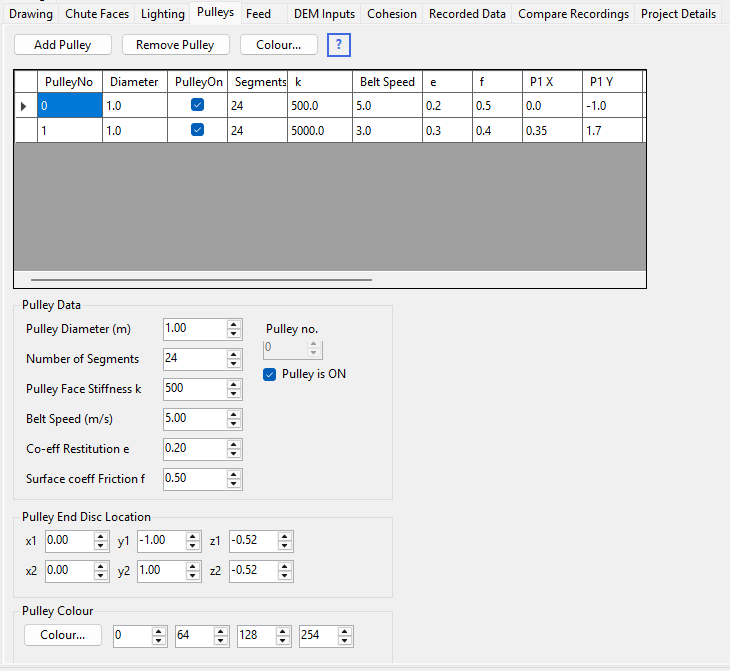Decrease Pulley Diameter with down arrow
730x671 pixels.
point(234,334)
